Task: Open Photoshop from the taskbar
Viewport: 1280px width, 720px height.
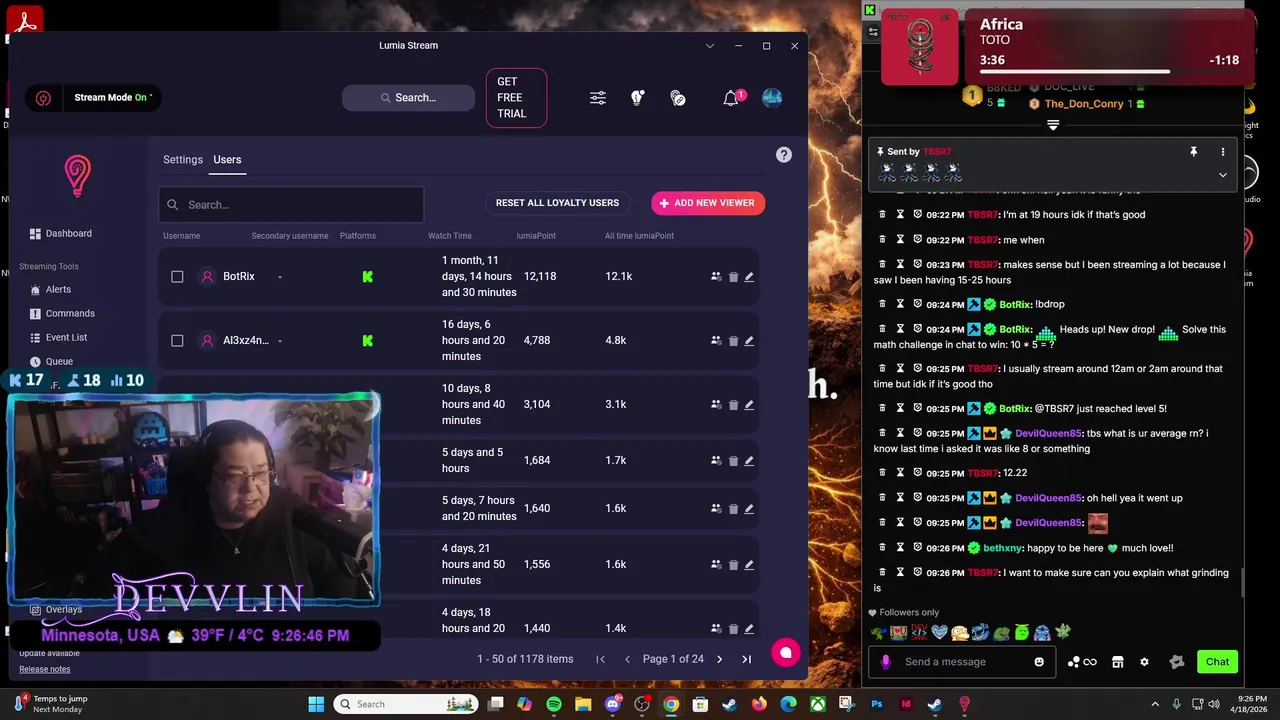Action: (x=877, y=704)
